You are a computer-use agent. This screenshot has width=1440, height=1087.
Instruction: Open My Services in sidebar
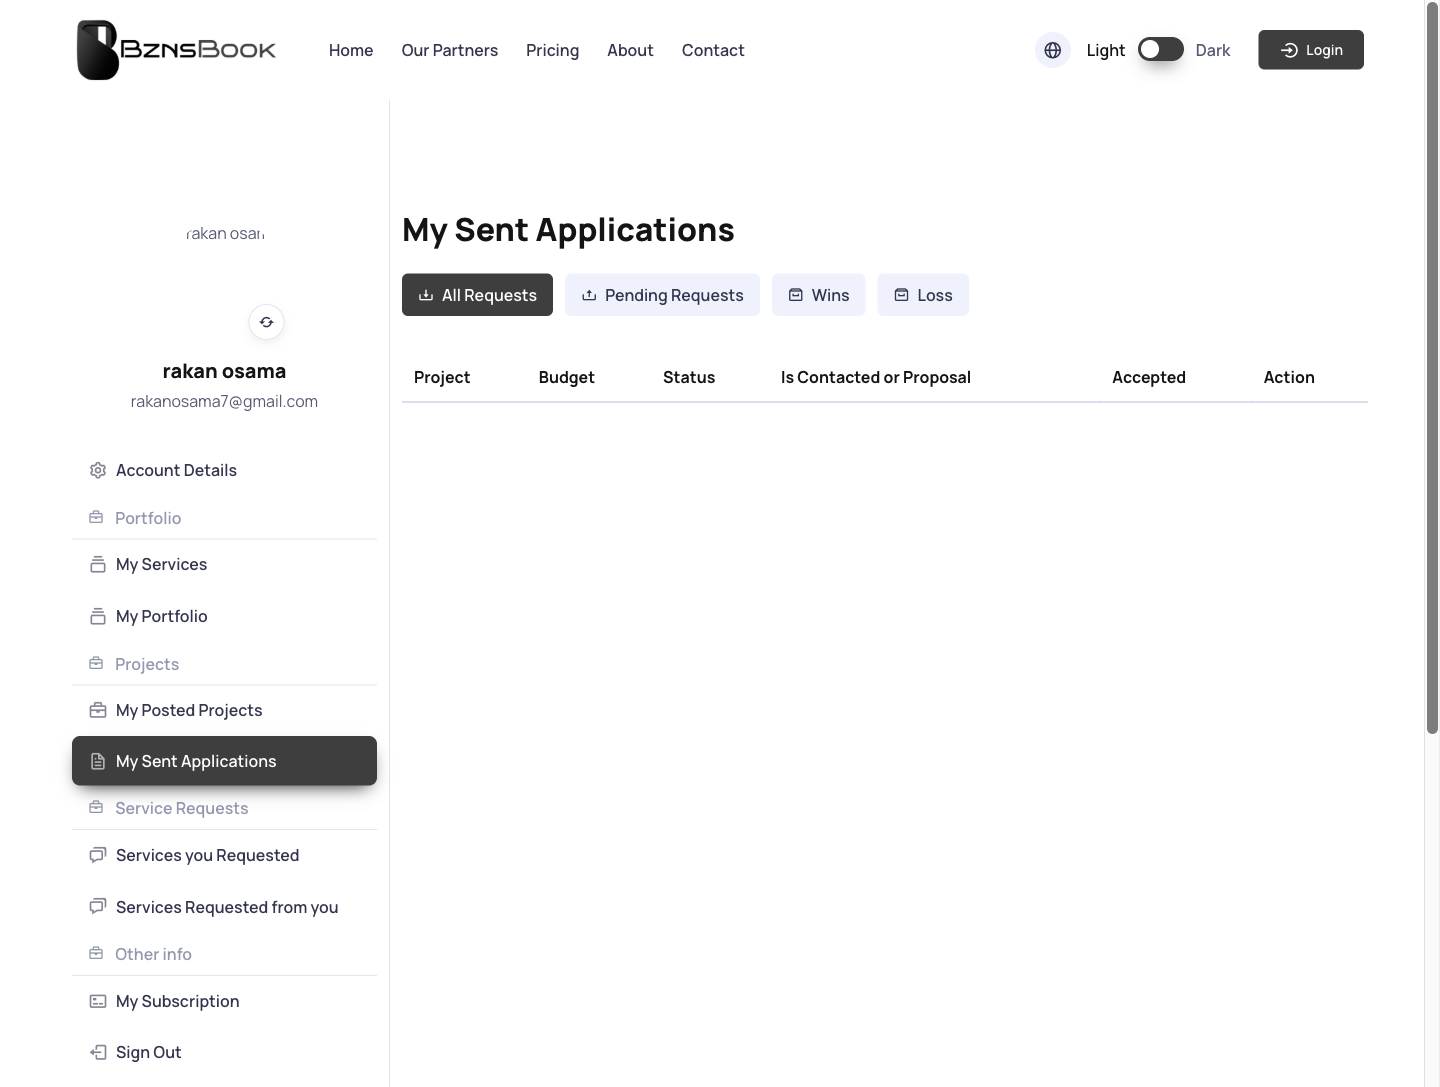pyautogui.click(x=224, y=564)
